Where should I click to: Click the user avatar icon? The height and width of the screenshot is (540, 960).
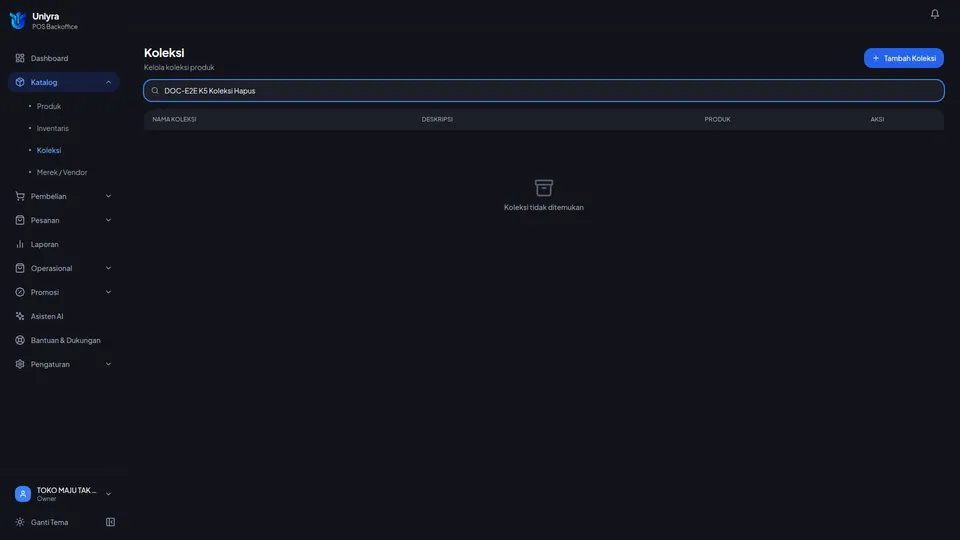point(23,493)
